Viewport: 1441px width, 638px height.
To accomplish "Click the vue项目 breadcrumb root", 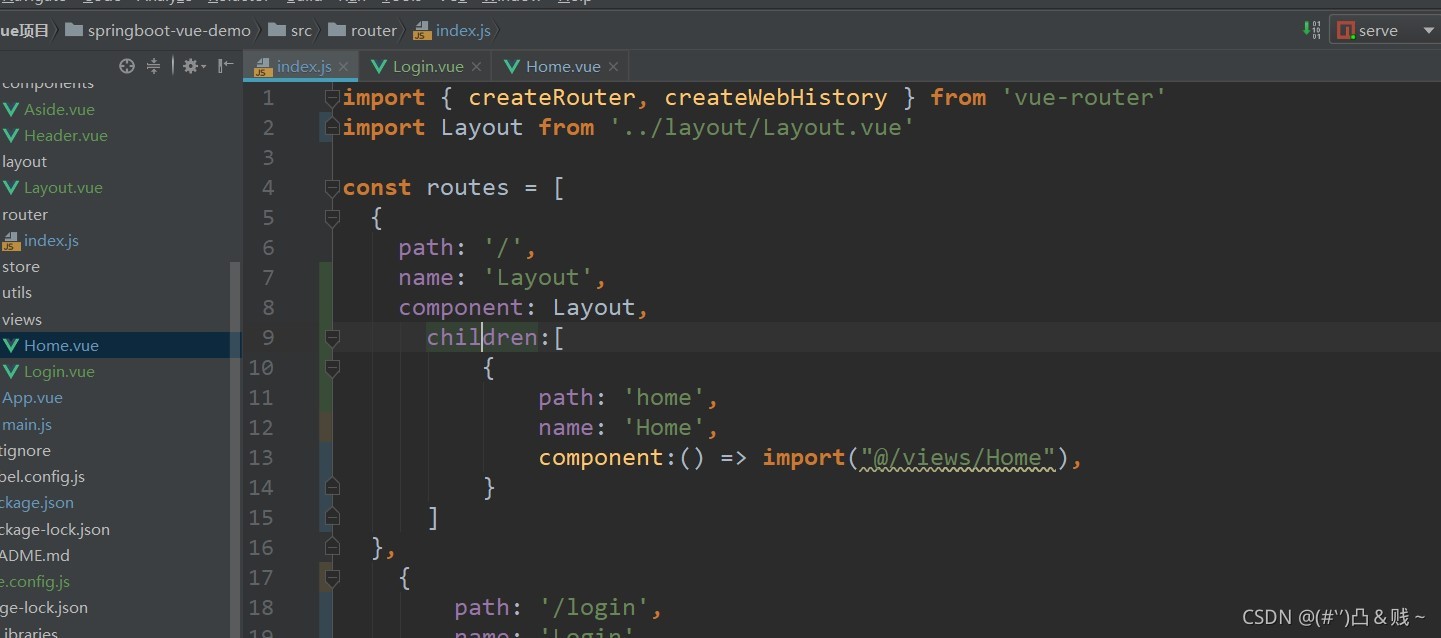I will pyautogui.click(x=24, y=30).
